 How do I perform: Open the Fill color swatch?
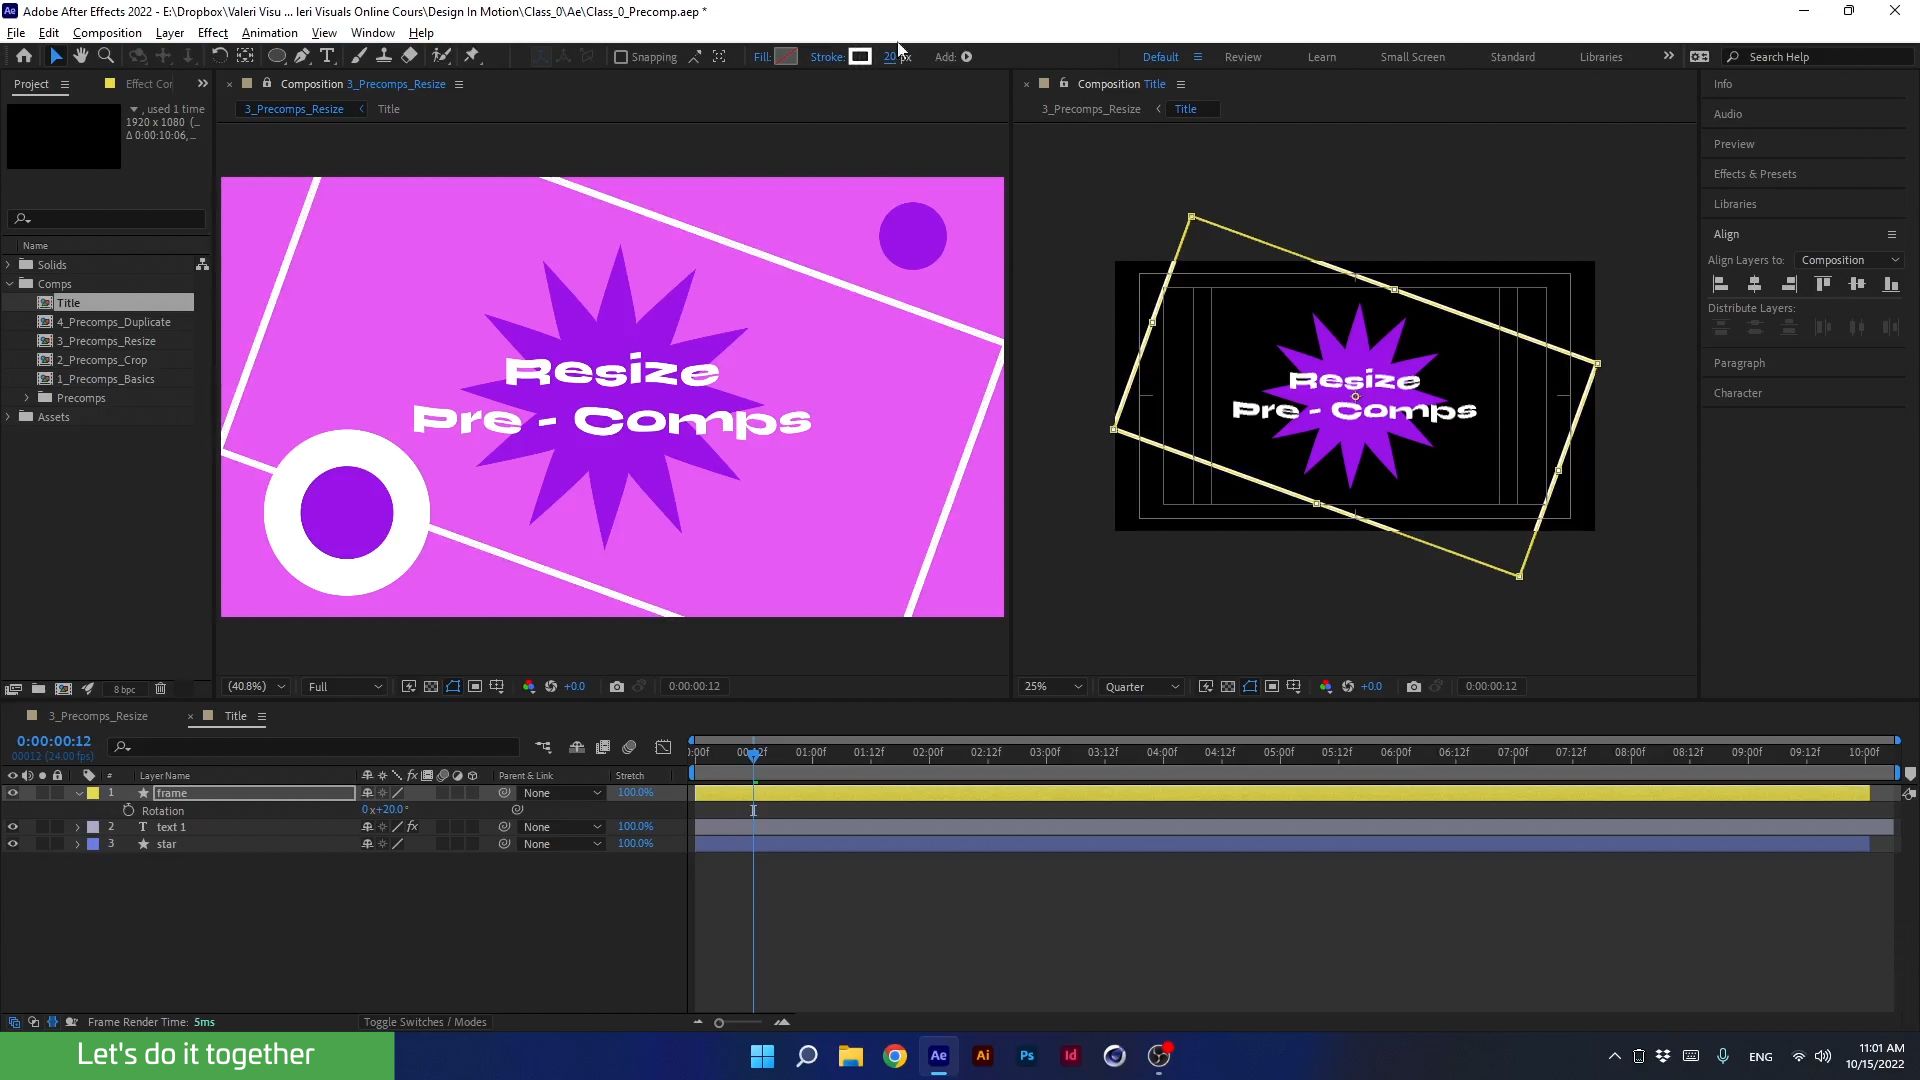click(x=786, y=56)
